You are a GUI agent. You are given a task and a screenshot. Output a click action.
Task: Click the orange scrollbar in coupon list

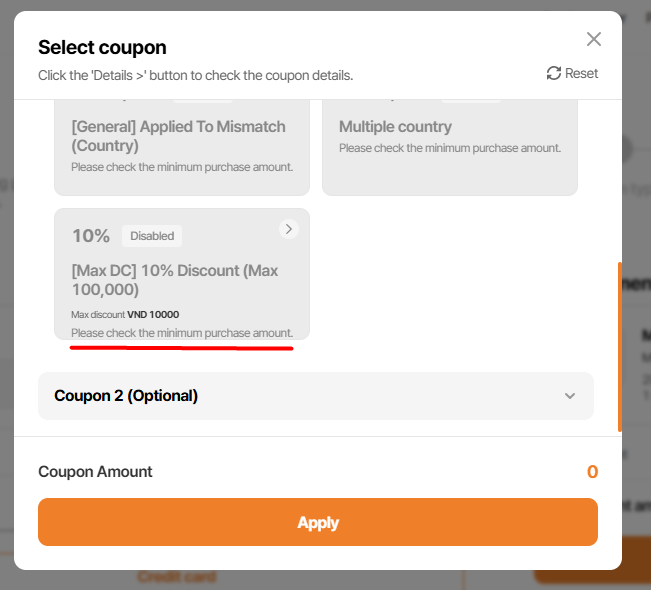coord(620,346)
